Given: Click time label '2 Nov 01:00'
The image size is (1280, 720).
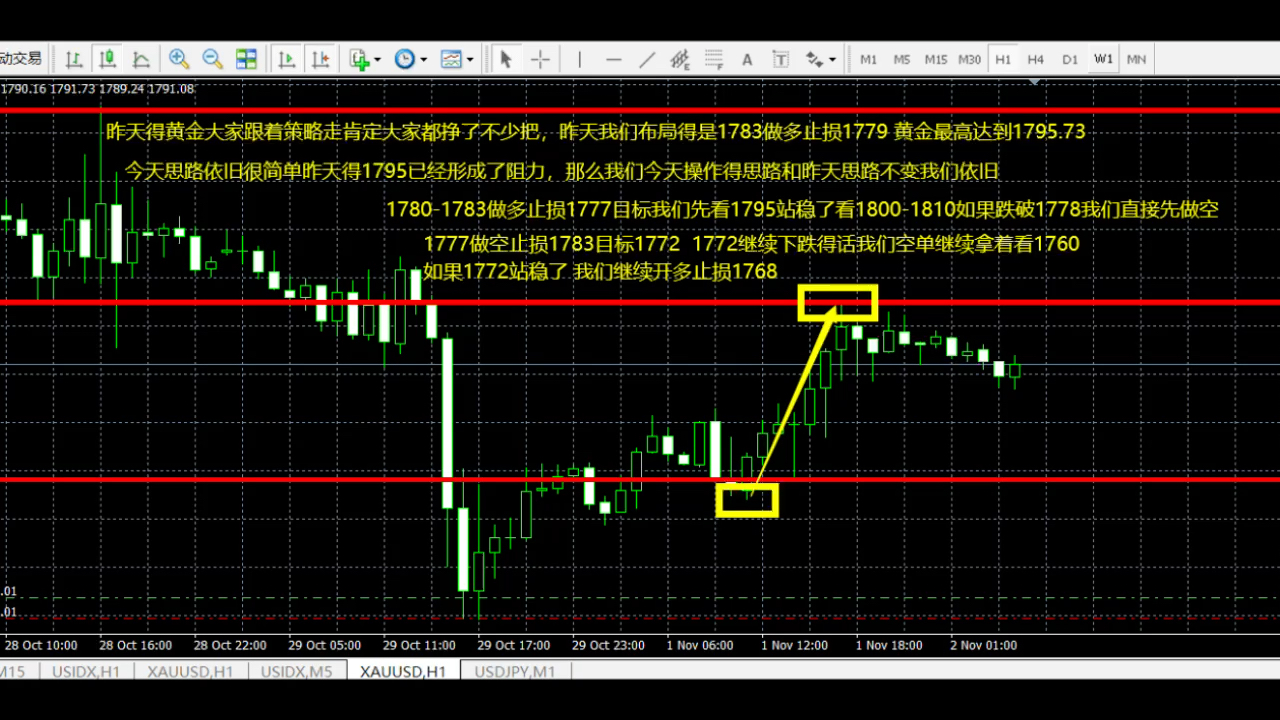Looking at the screenshot, I should 982,645.
